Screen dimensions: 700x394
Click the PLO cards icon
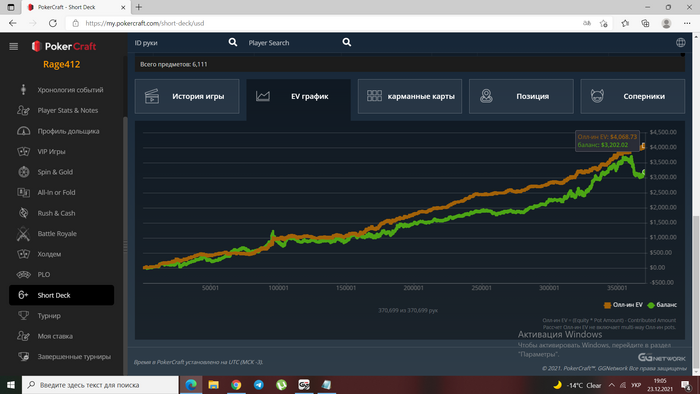point(23,274)
